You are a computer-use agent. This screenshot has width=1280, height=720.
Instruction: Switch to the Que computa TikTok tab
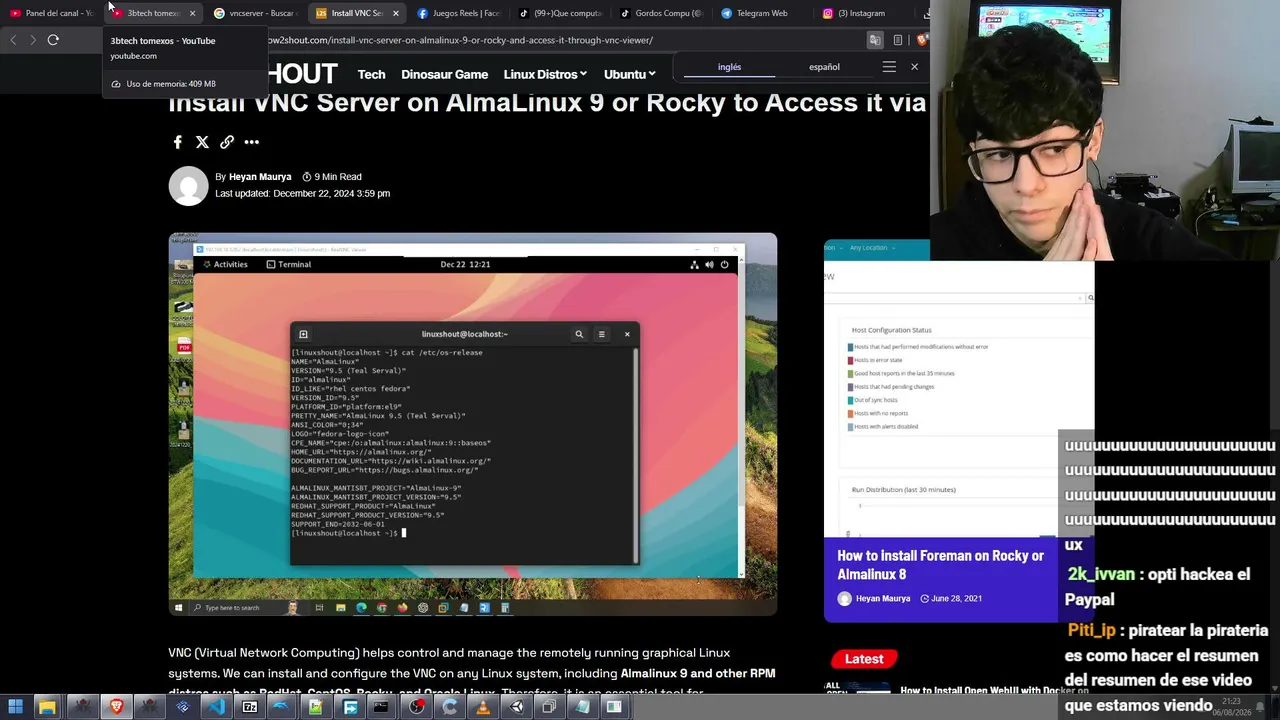(559, 13)
